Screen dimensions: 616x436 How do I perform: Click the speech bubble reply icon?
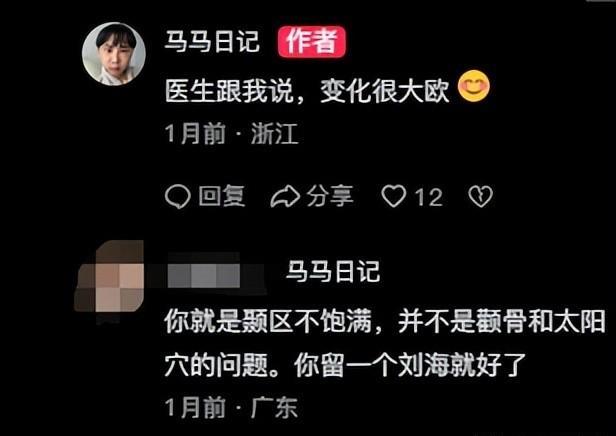click(x=178, y=196)
